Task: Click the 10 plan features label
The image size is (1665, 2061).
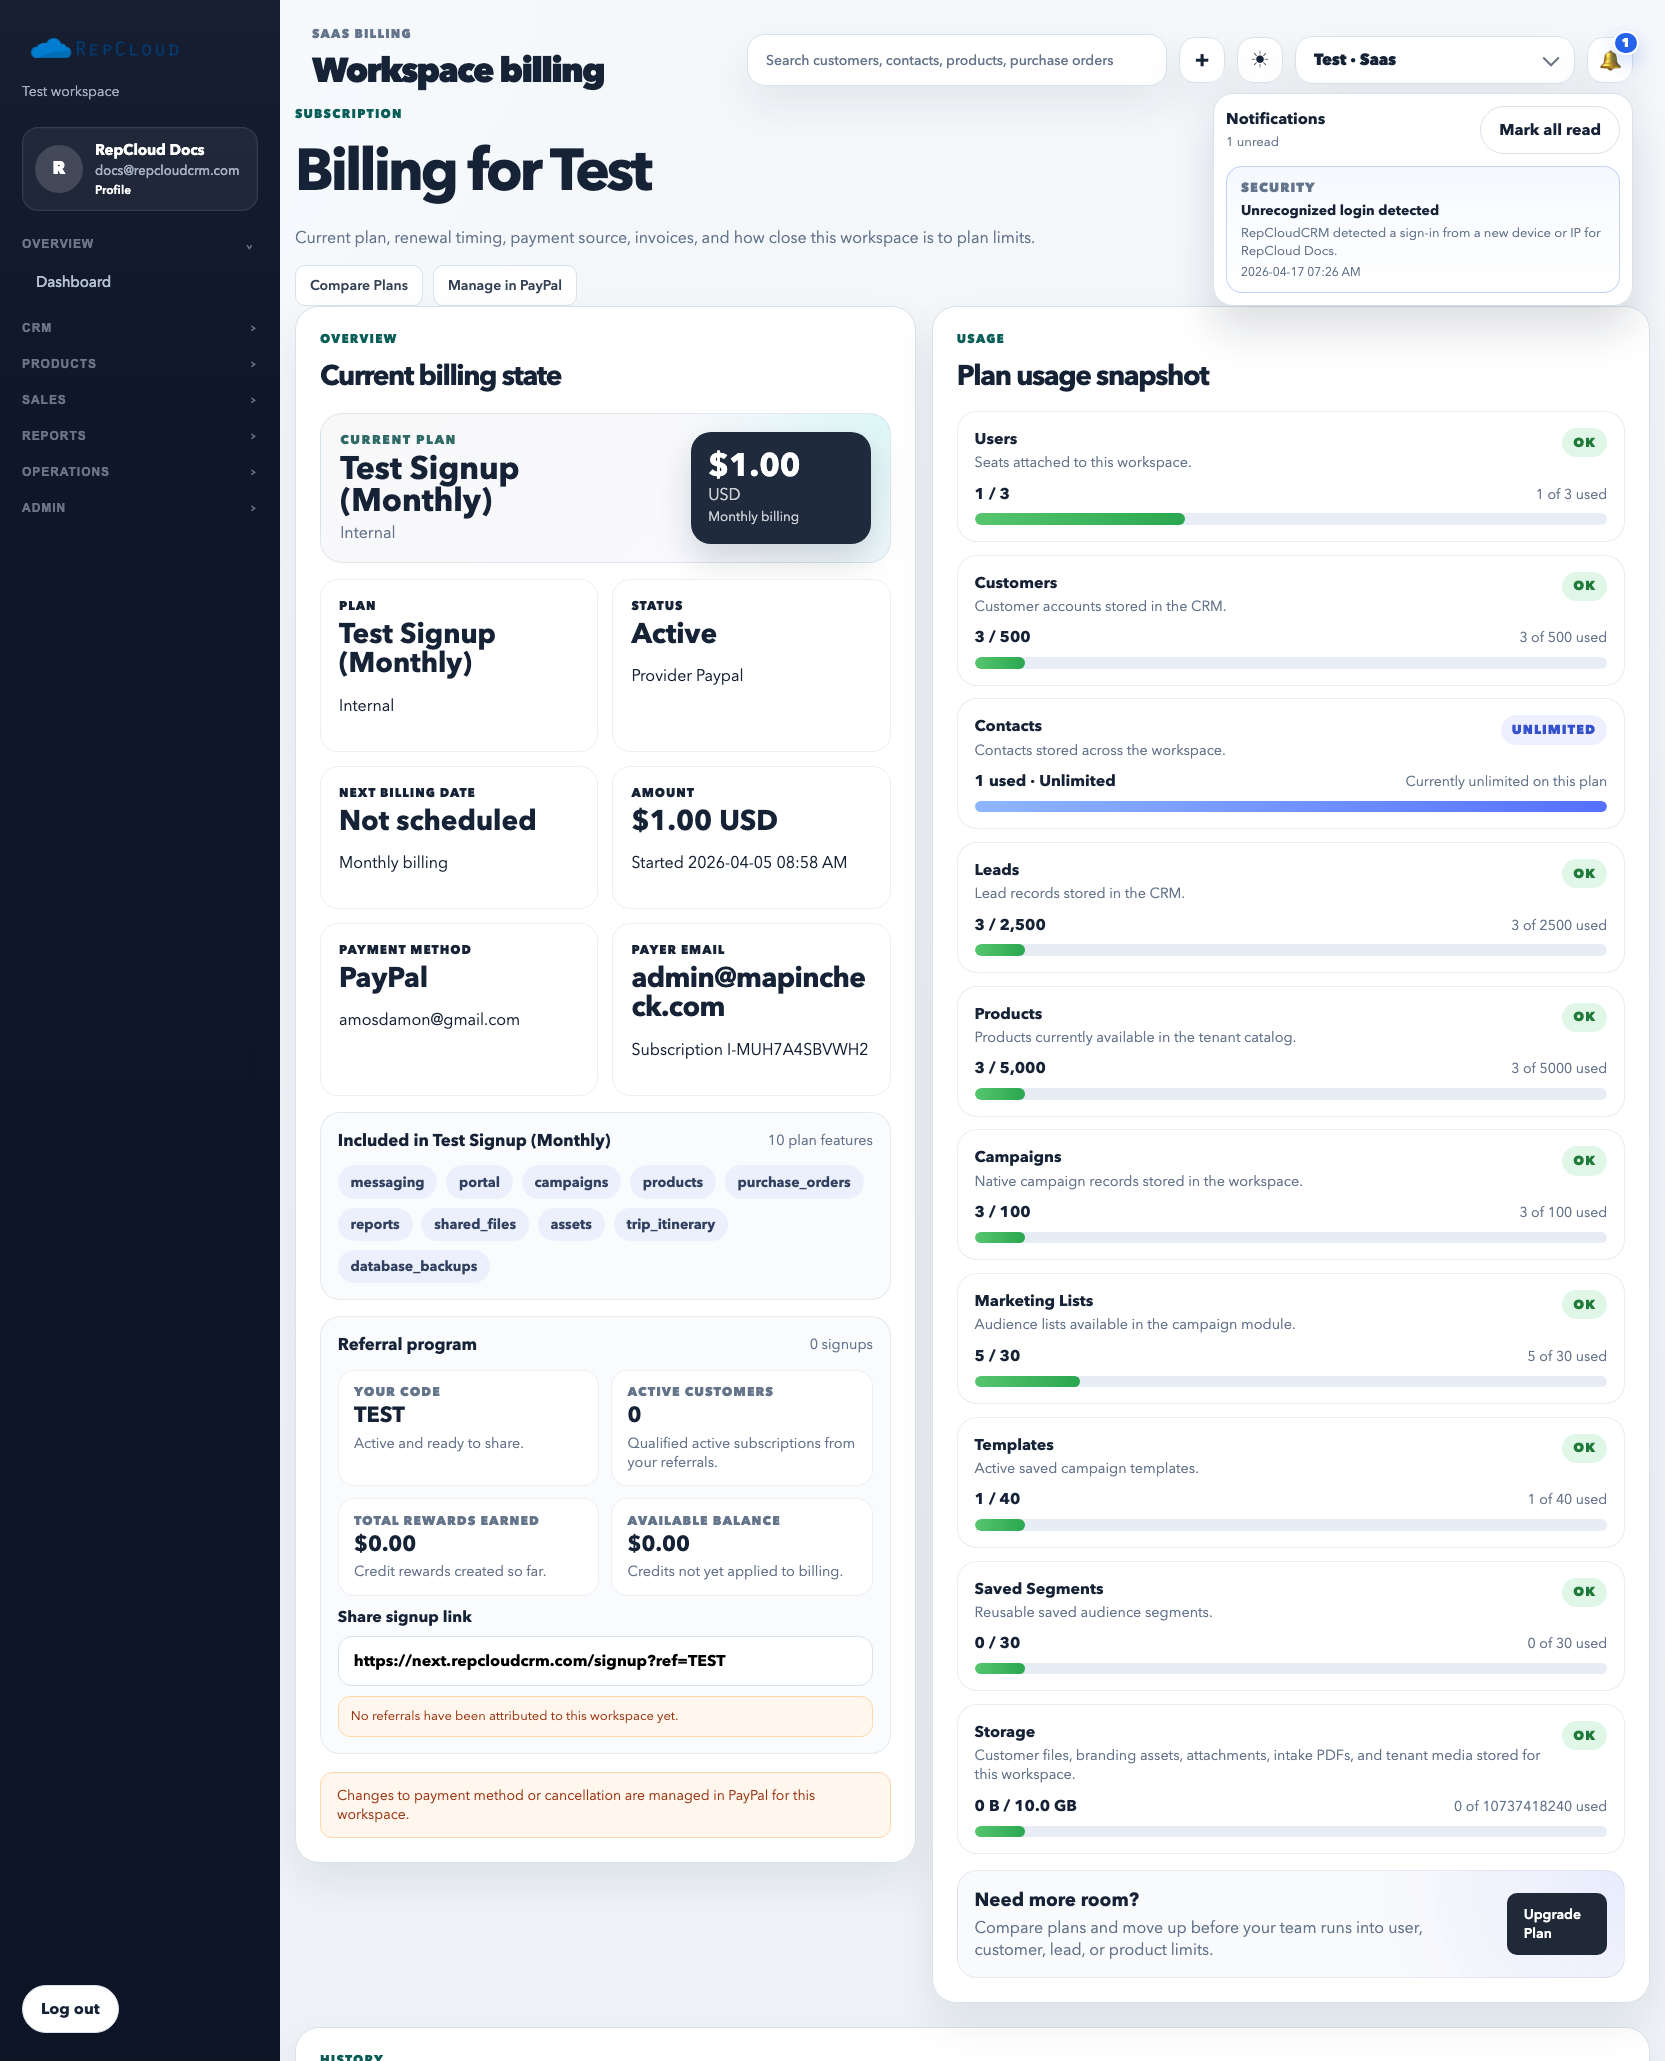Action: point(820,1140)
